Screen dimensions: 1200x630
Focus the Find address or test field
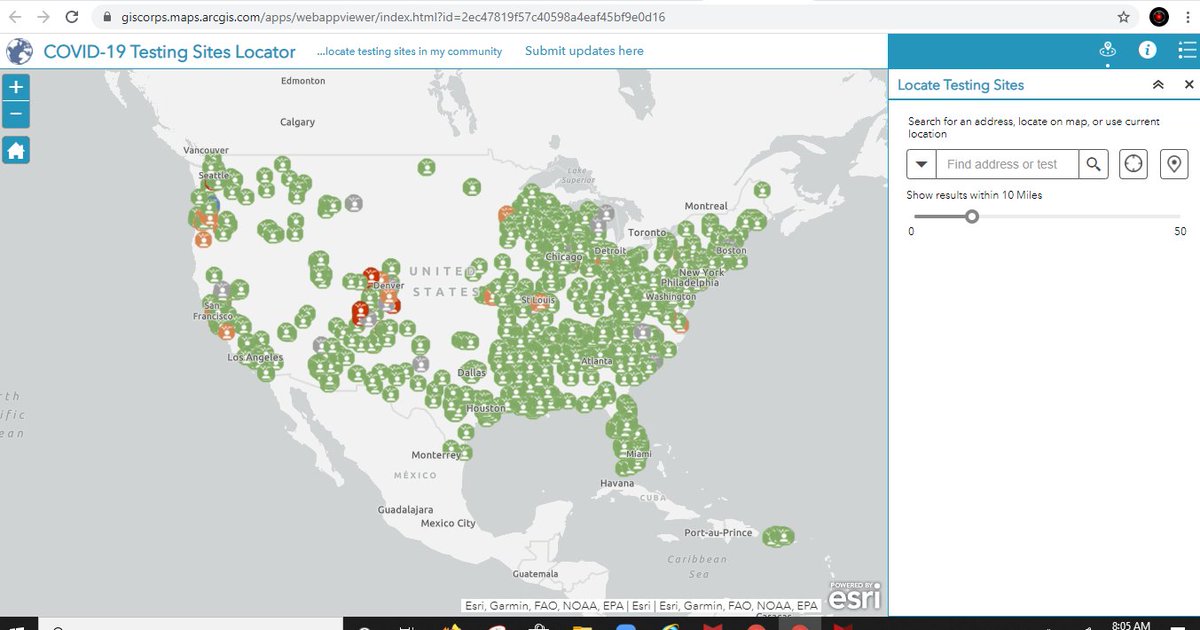1007,164
